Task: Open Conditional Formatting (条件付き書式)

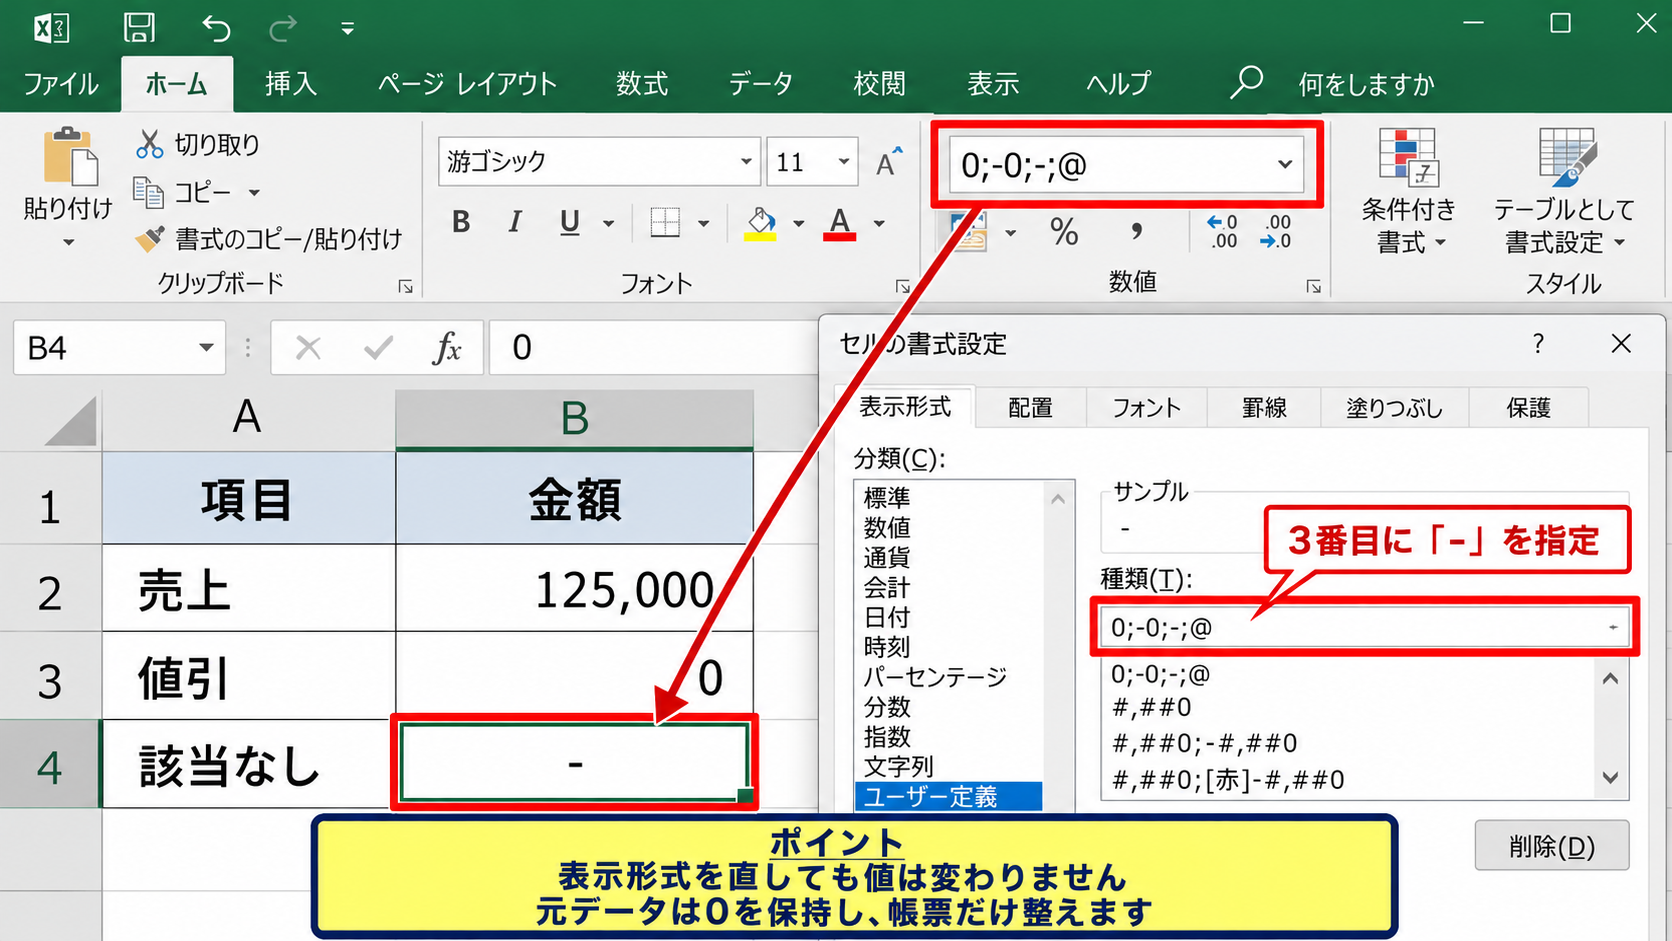Action: (x=1408, y=190)
